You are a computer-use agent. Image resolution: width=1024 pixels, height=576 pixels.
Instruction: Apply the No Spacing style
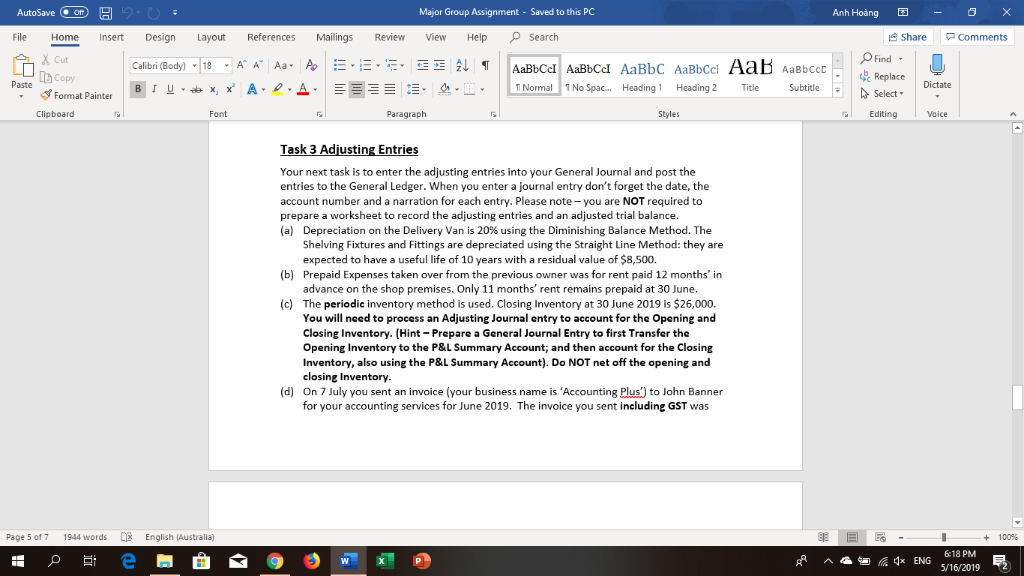[588, 76]
